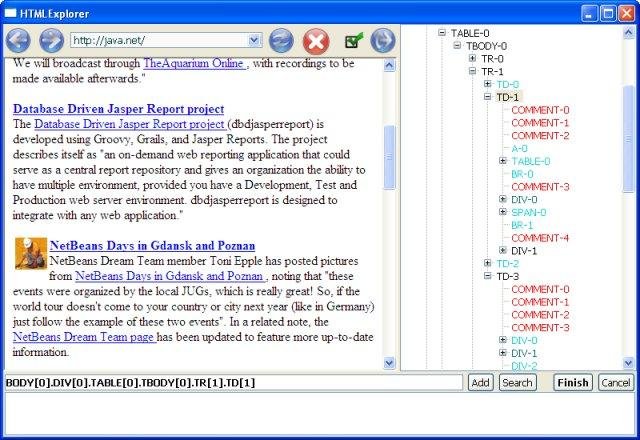Click the NetBeans Days article thumbnail image
The width and height of the screenshot is (640, 440).
point(31,253)
